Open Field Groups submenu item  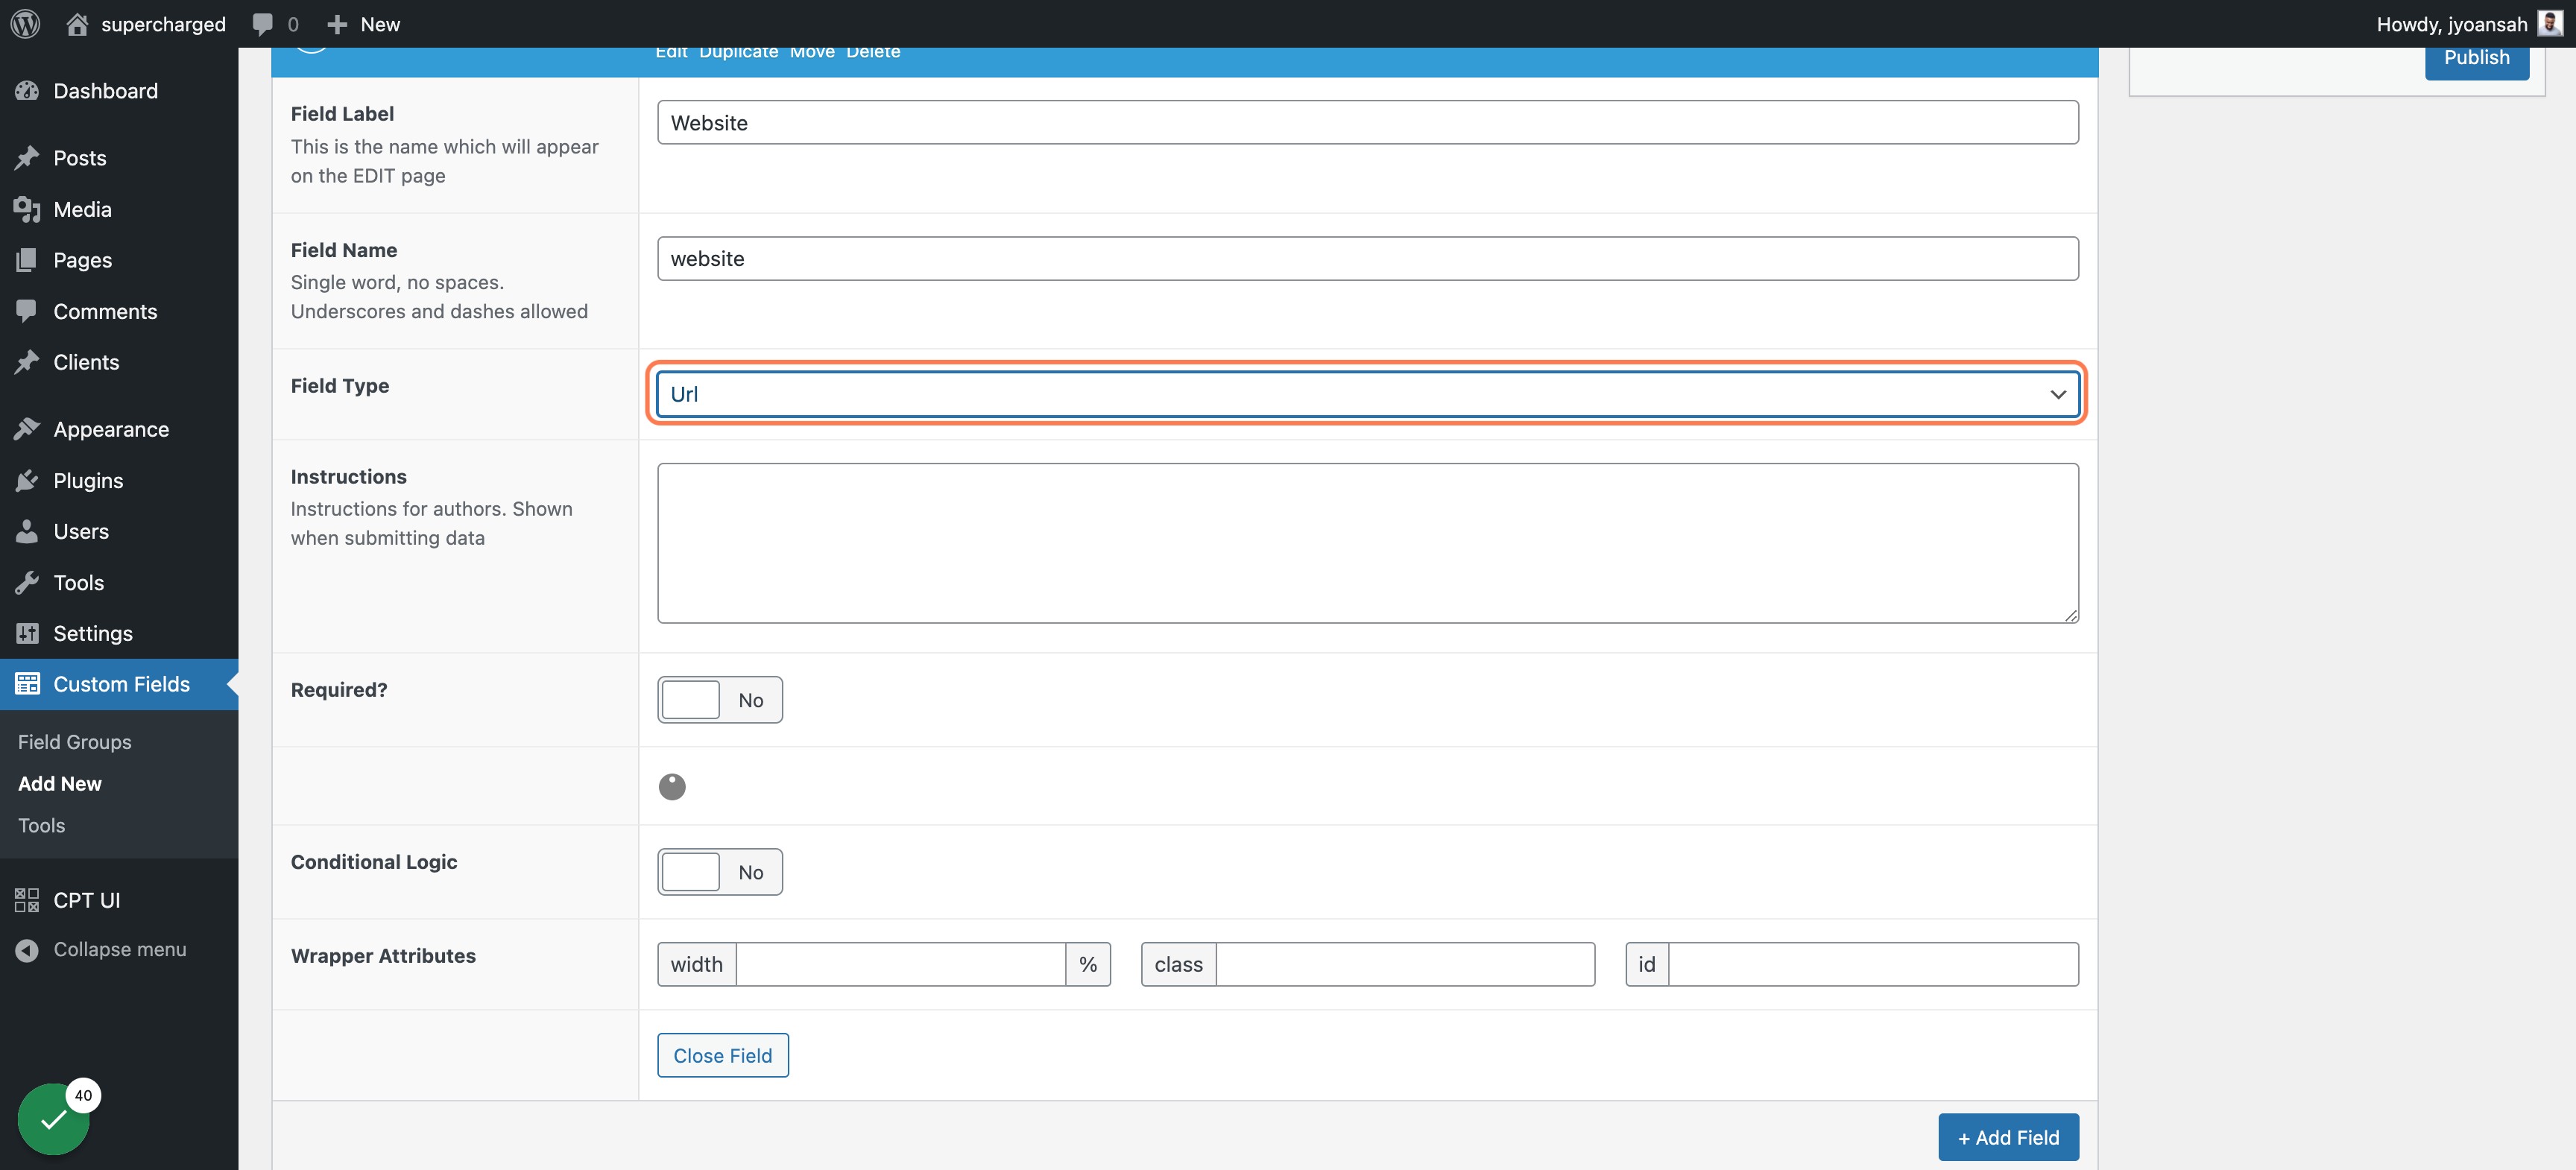pyautogui.click(x=75, y=742)
